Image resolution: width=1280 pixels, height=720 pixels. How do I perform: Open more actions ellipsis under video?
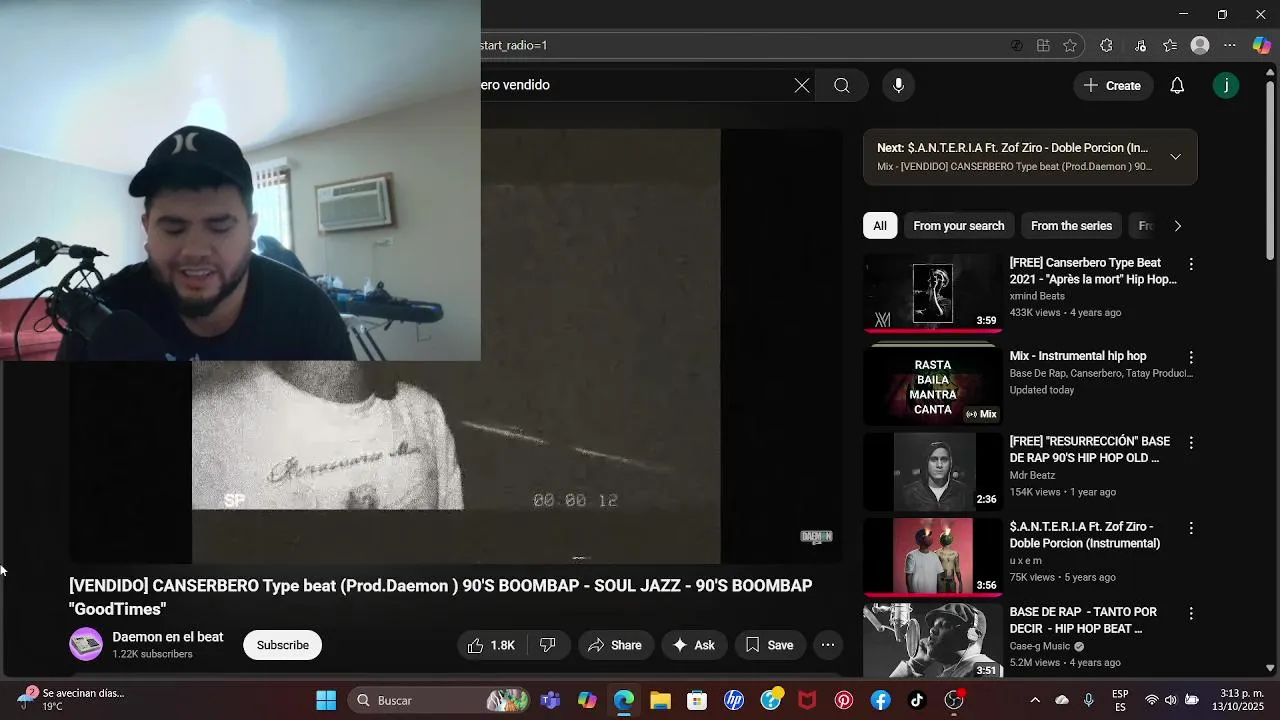point(828,645)
